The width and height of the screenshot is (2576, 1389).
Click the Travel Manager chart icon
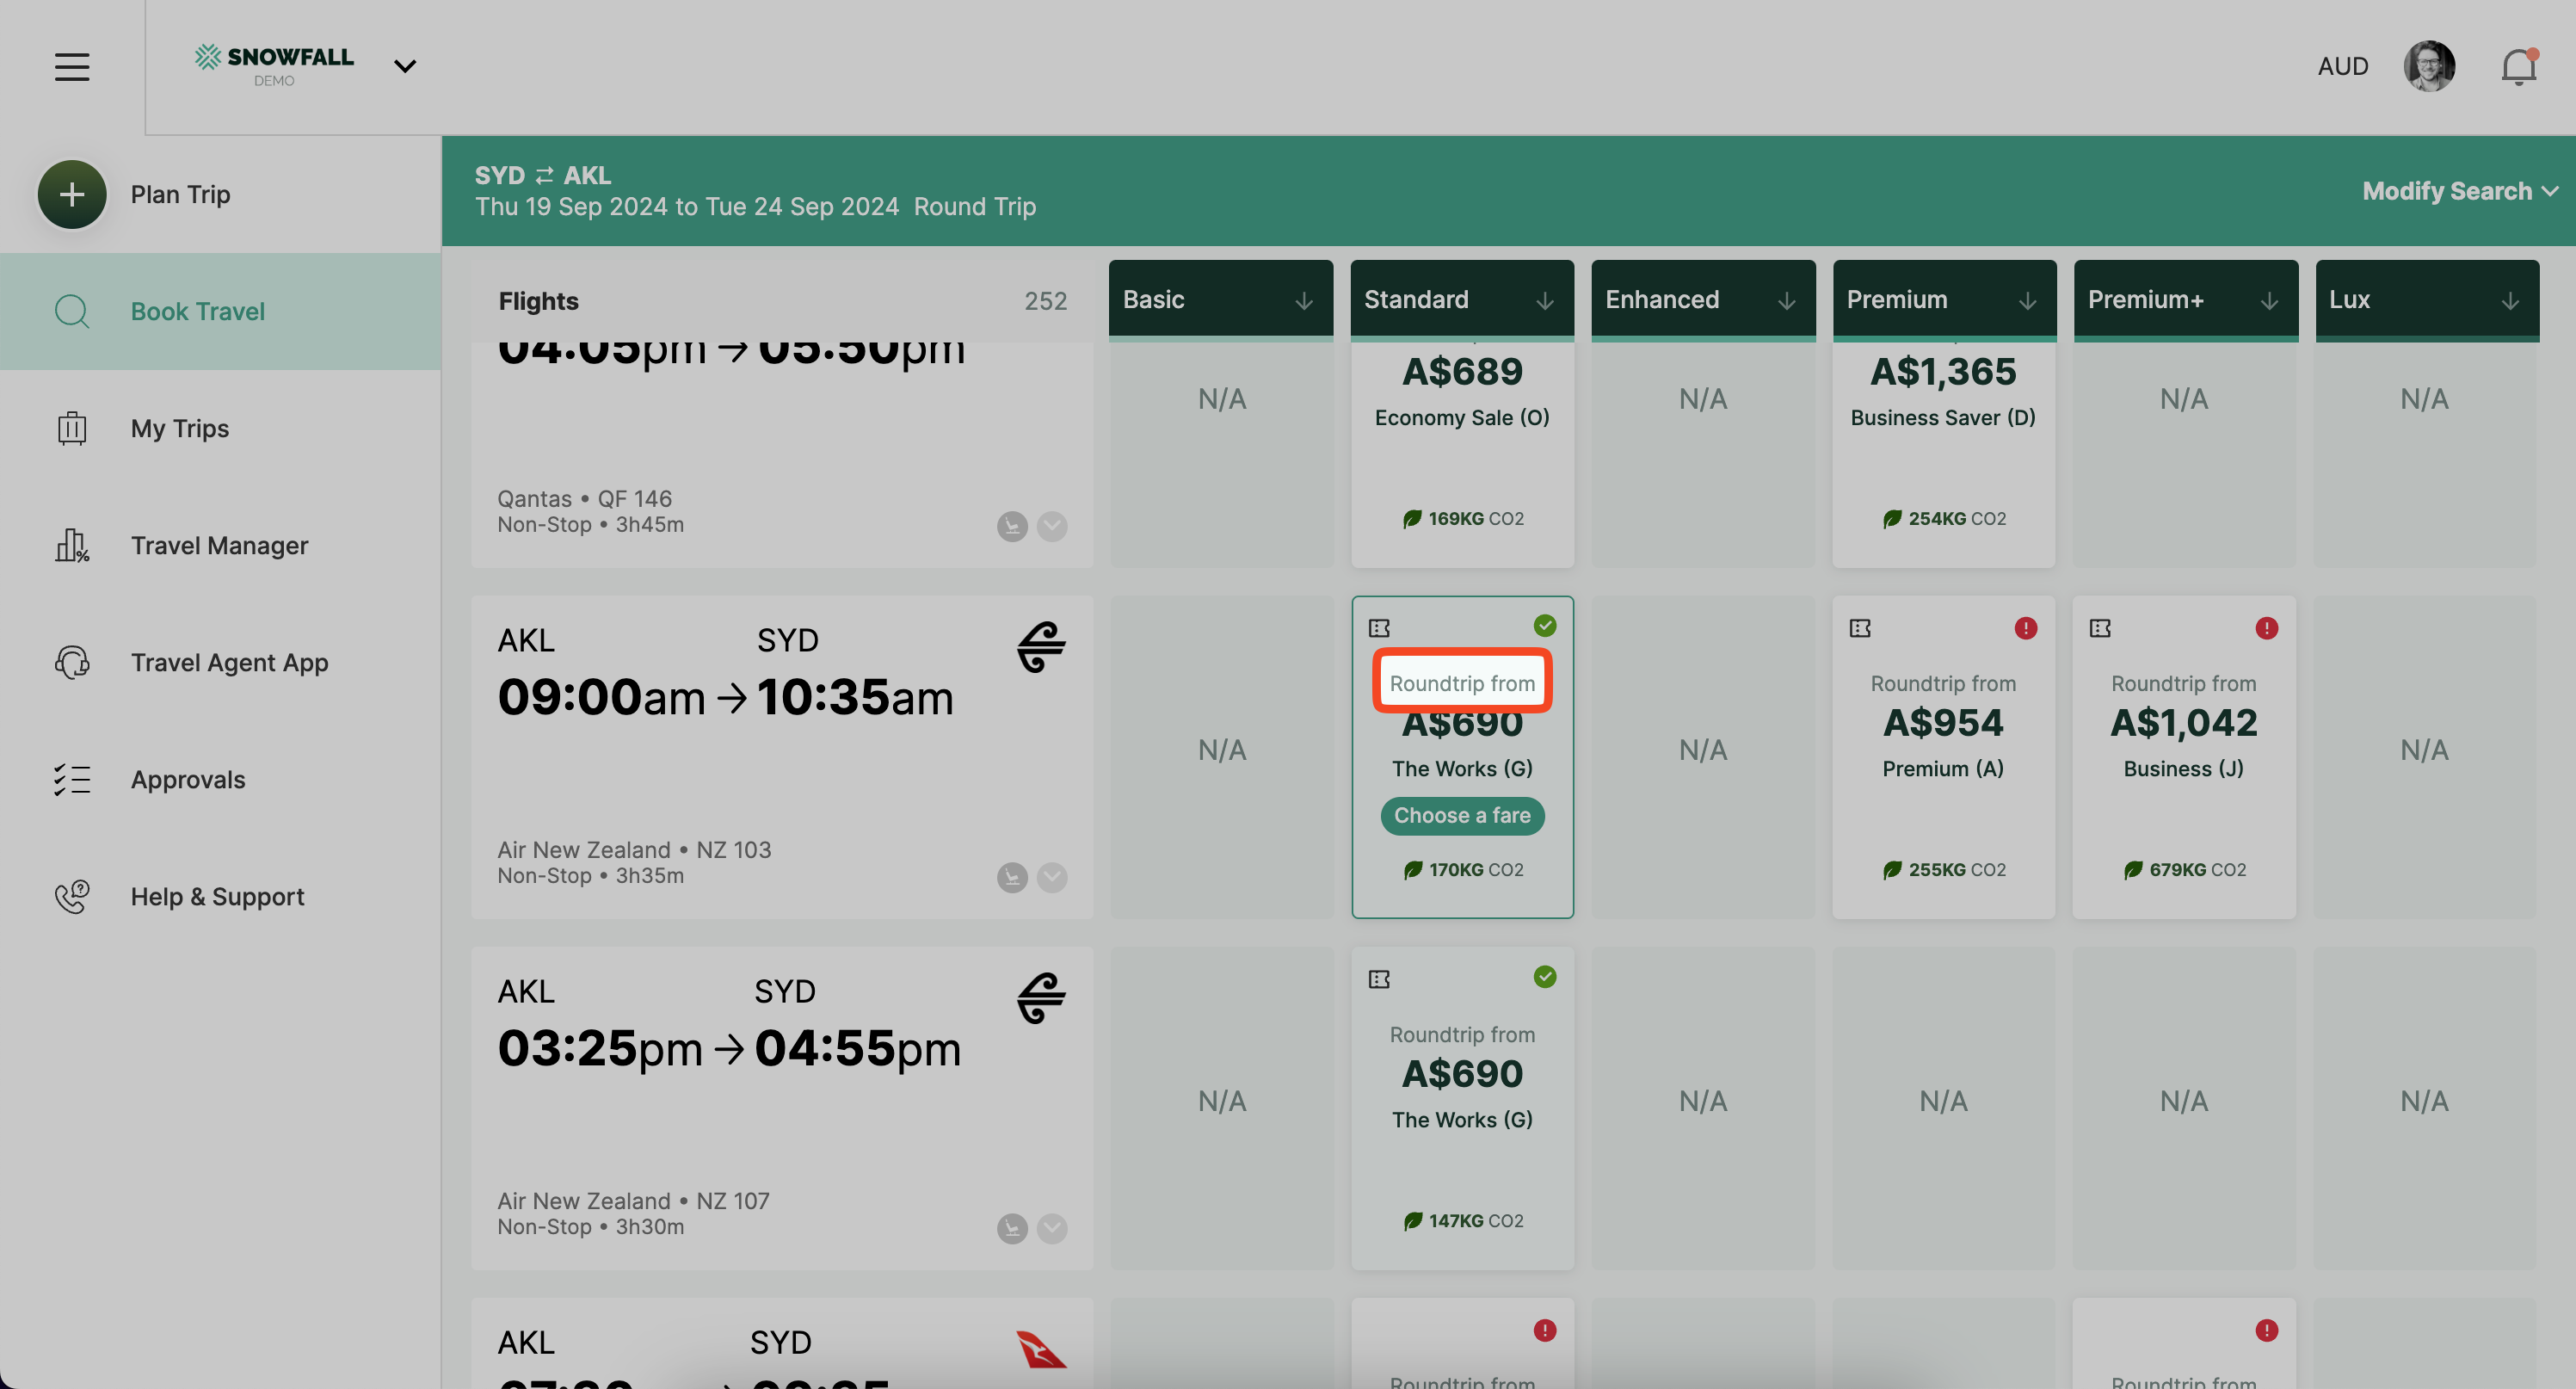pos(72,545)
